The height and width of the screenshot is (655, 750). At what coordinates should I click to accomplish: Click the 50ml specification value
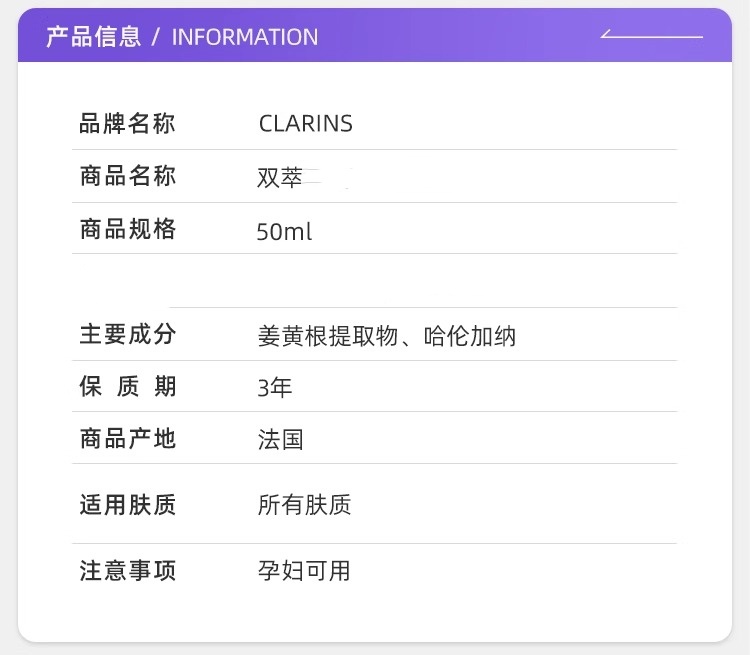[x=284, y=231]
